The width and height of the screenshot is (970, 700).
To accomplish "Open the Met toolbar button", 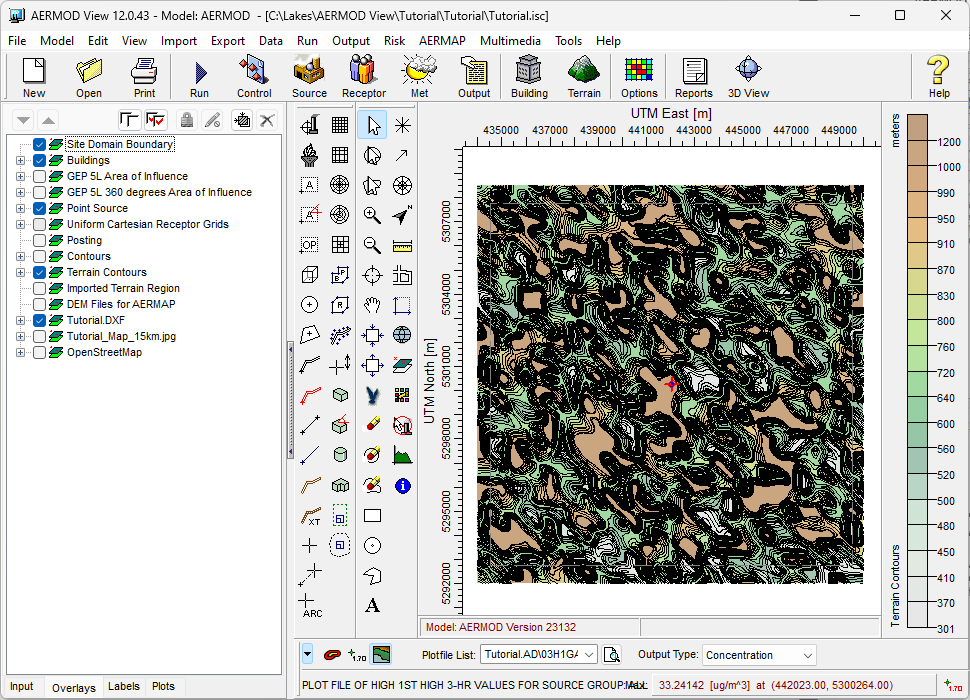I will click(x=419, y=77).
